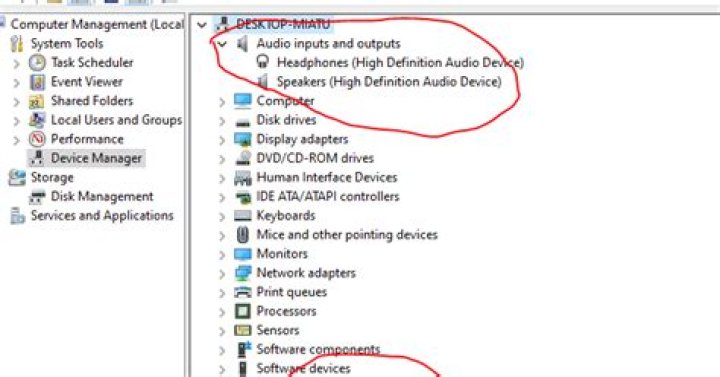Click the Performance icon
The image size is (720, 377).
[37, 139]
